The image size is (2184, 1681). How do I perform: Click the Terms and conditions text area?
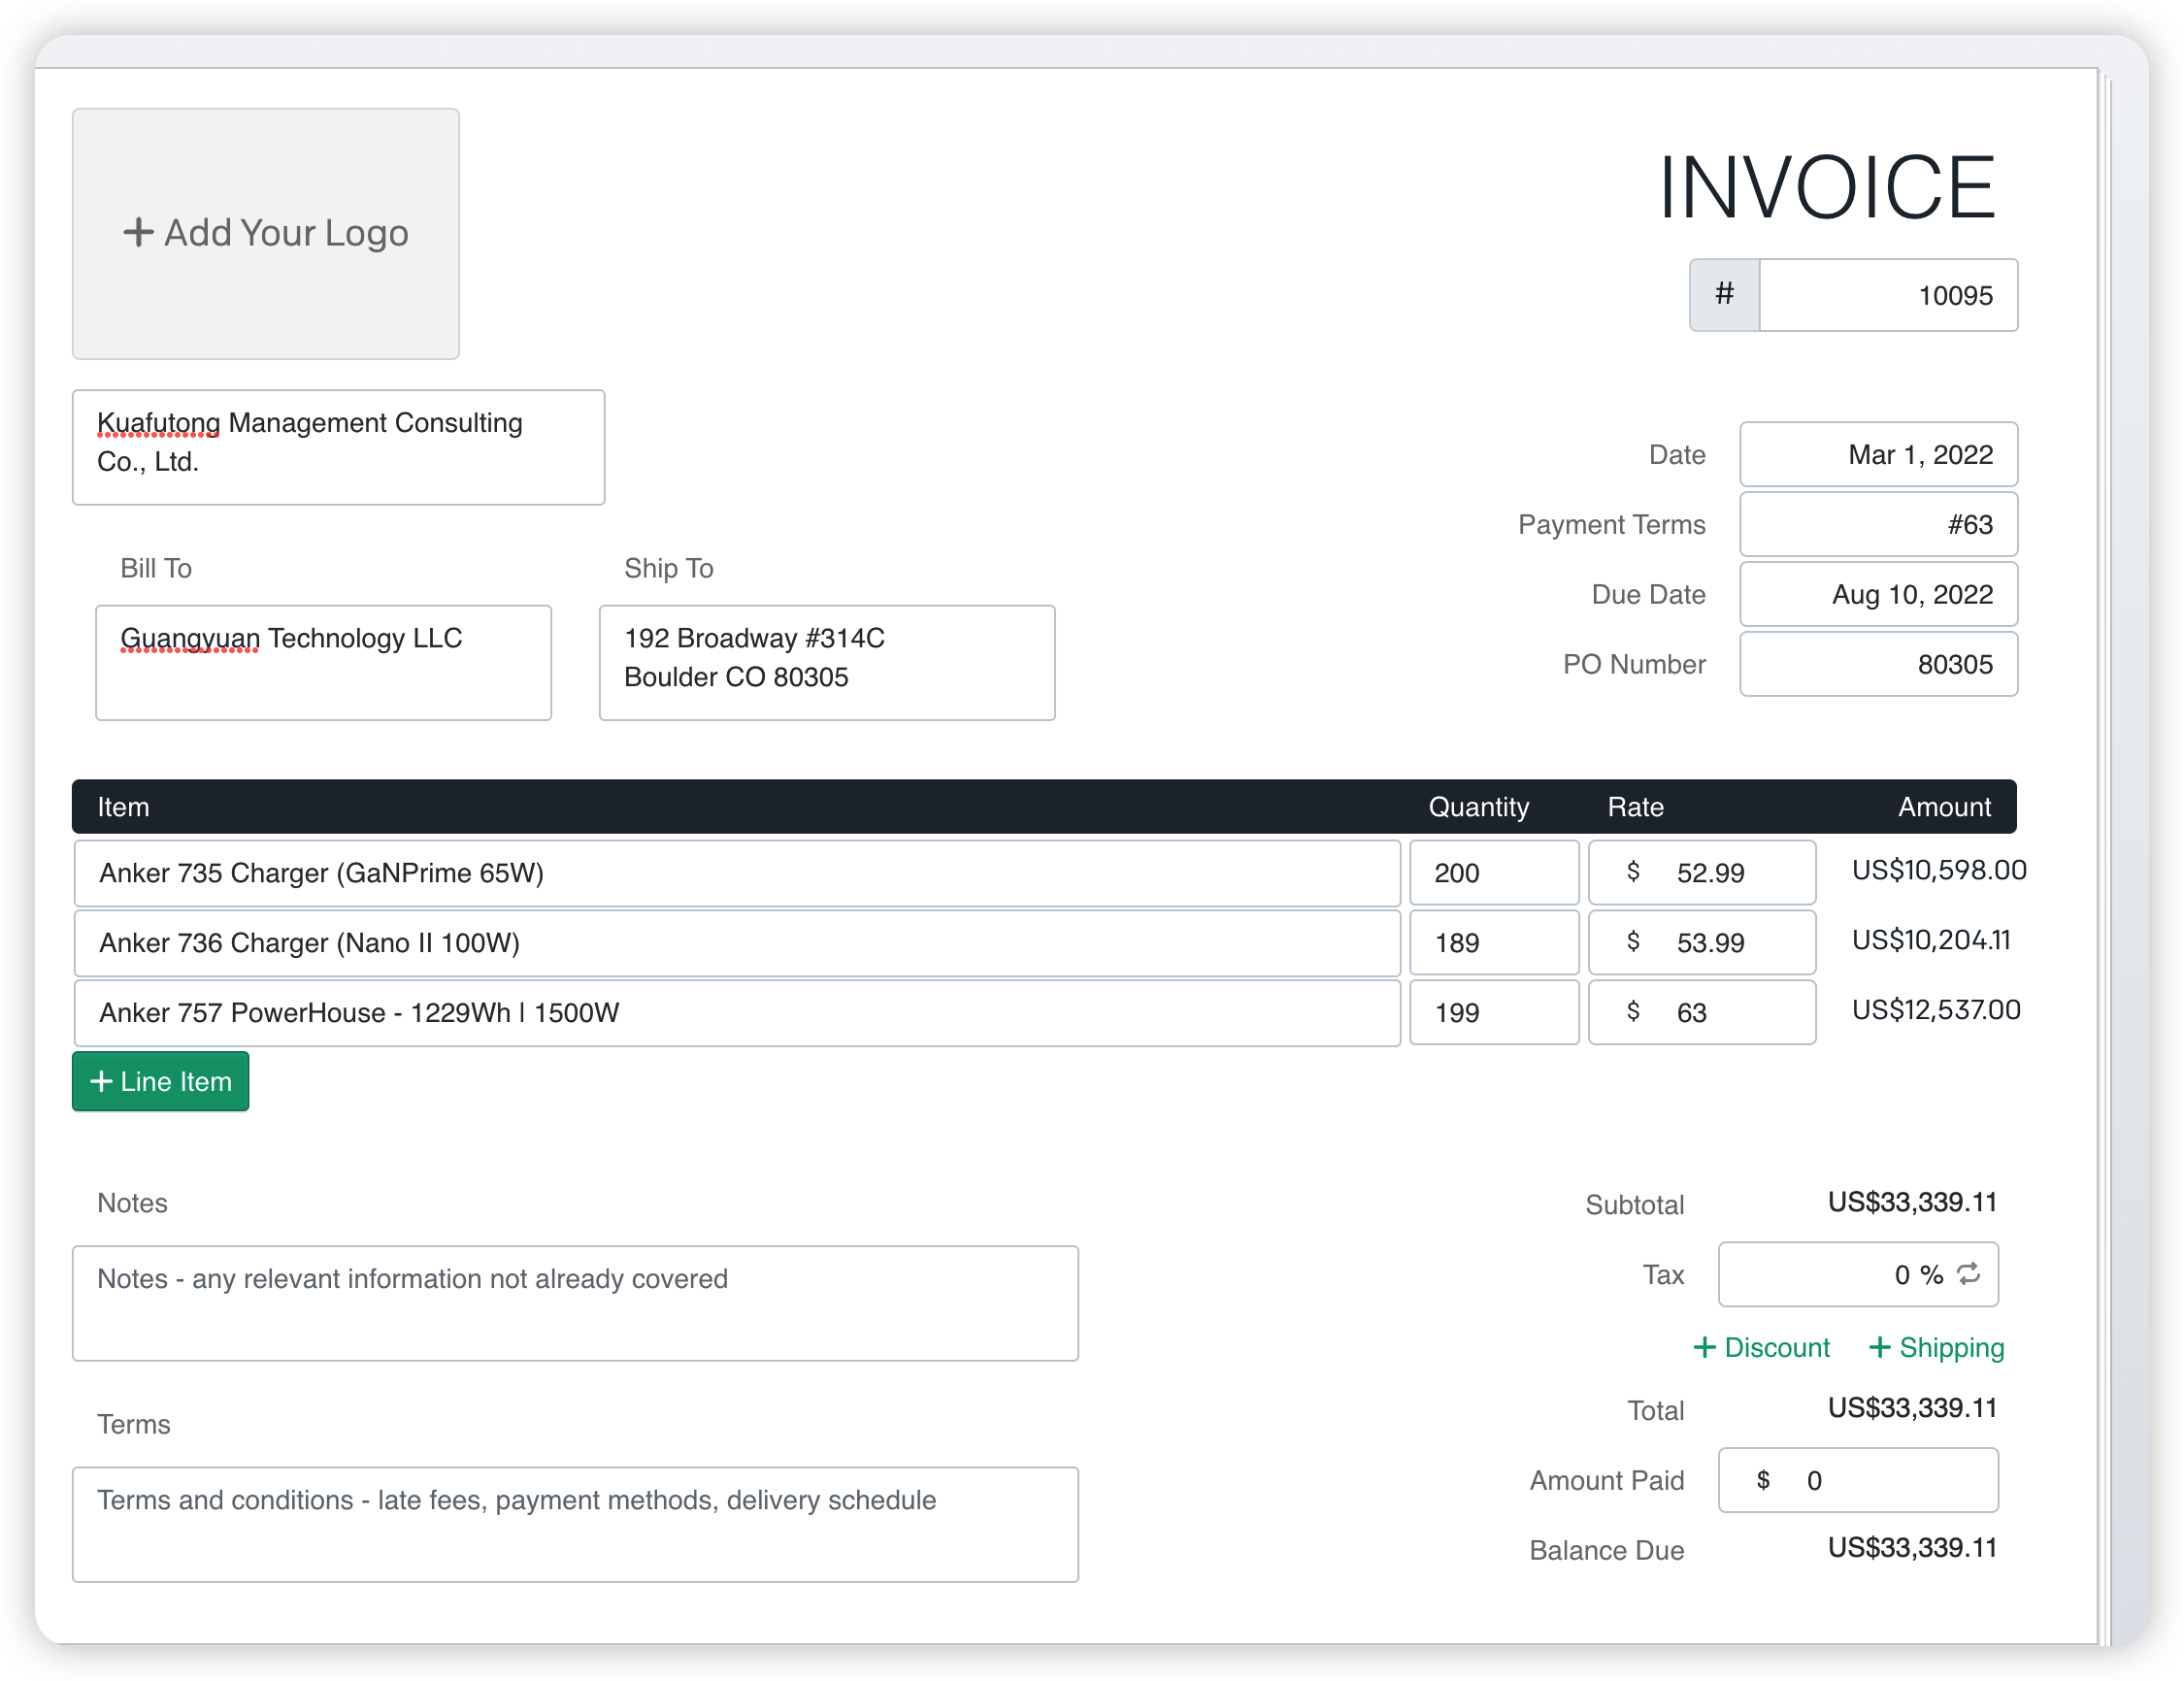point(575,1524)
